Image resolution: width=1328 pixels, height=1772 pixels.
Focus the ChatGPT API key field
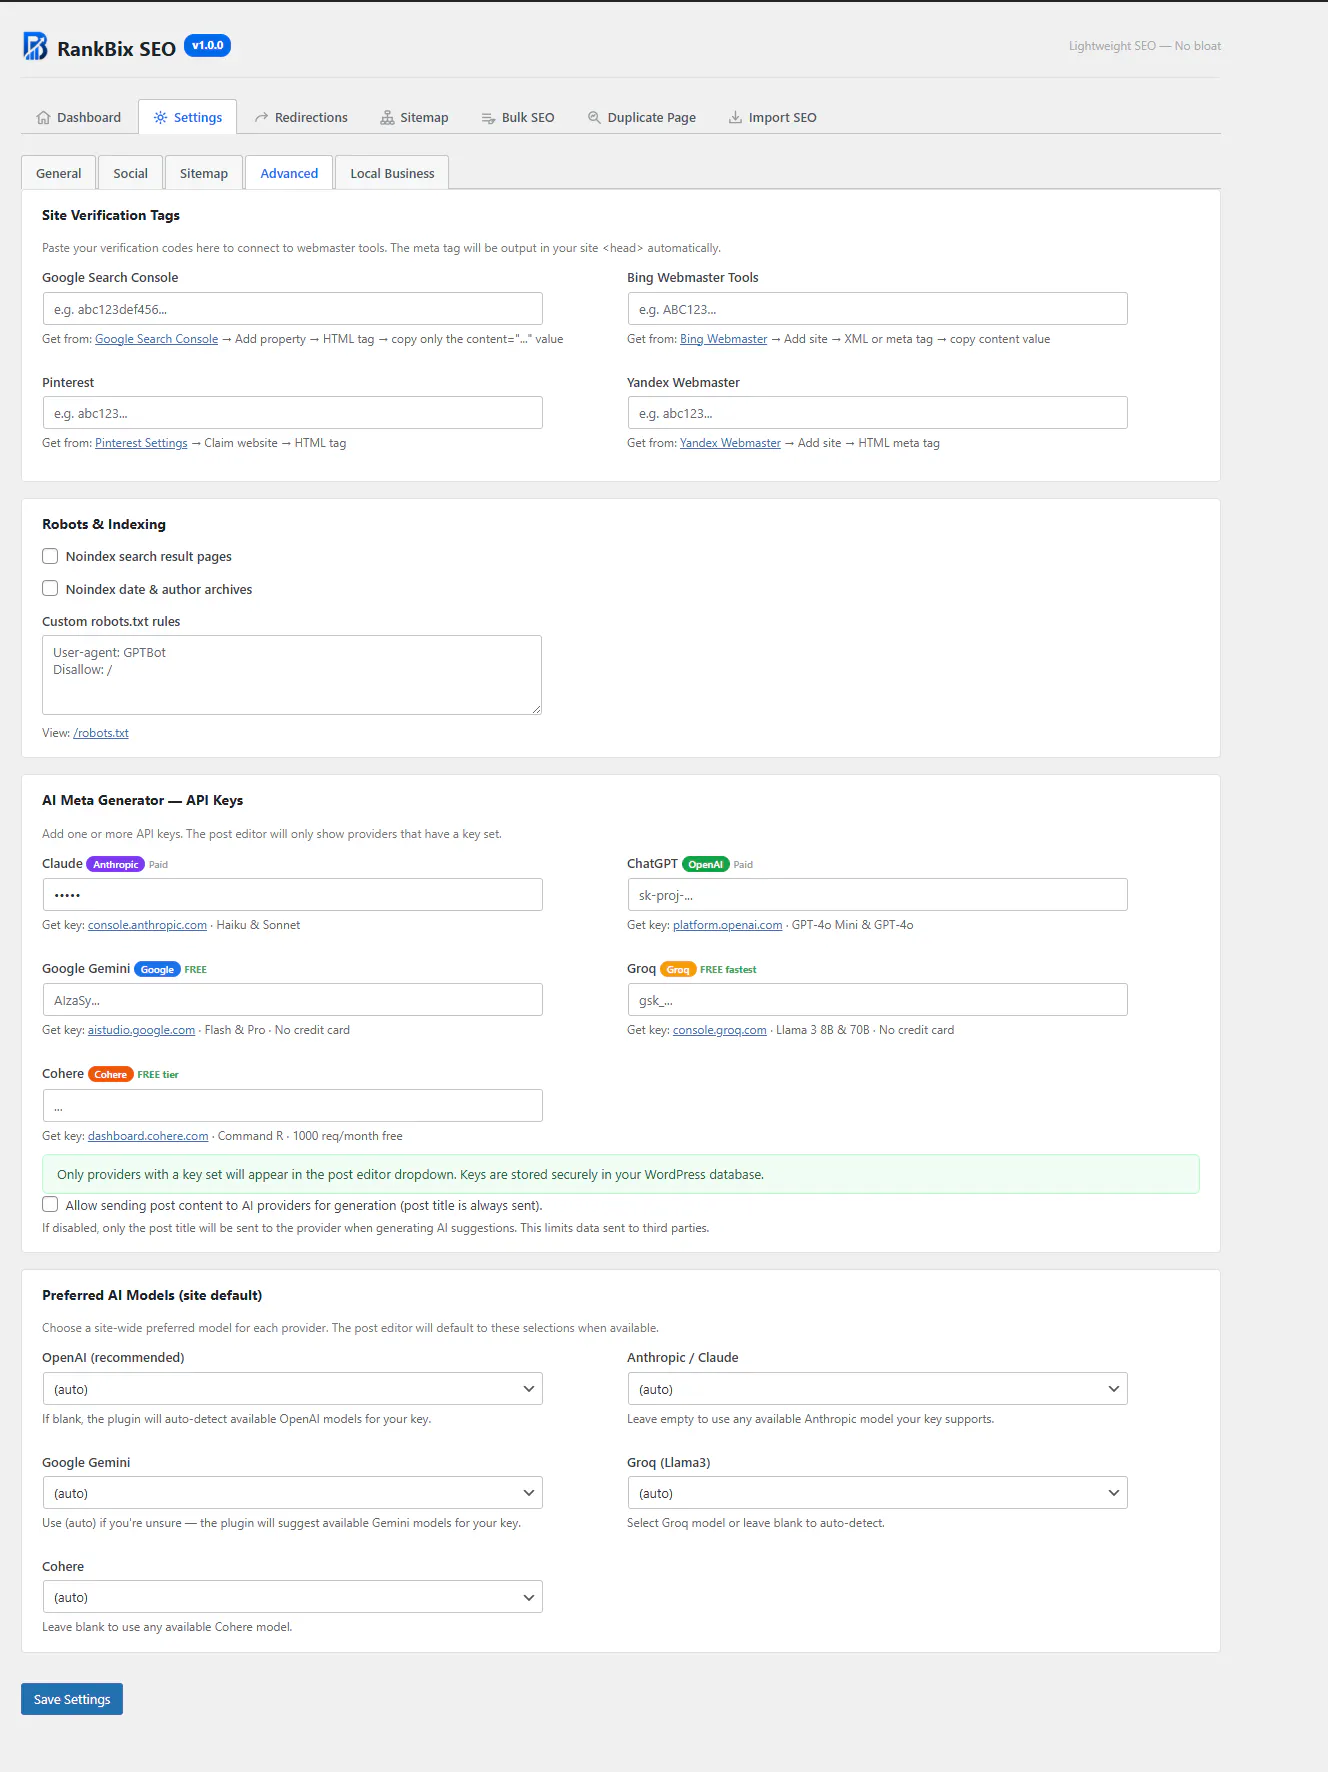[877, 895]
